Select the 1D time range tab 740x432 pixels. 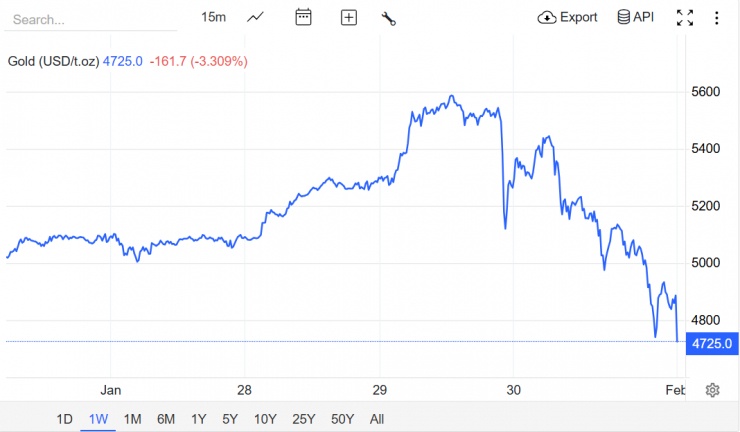(65, 419)
